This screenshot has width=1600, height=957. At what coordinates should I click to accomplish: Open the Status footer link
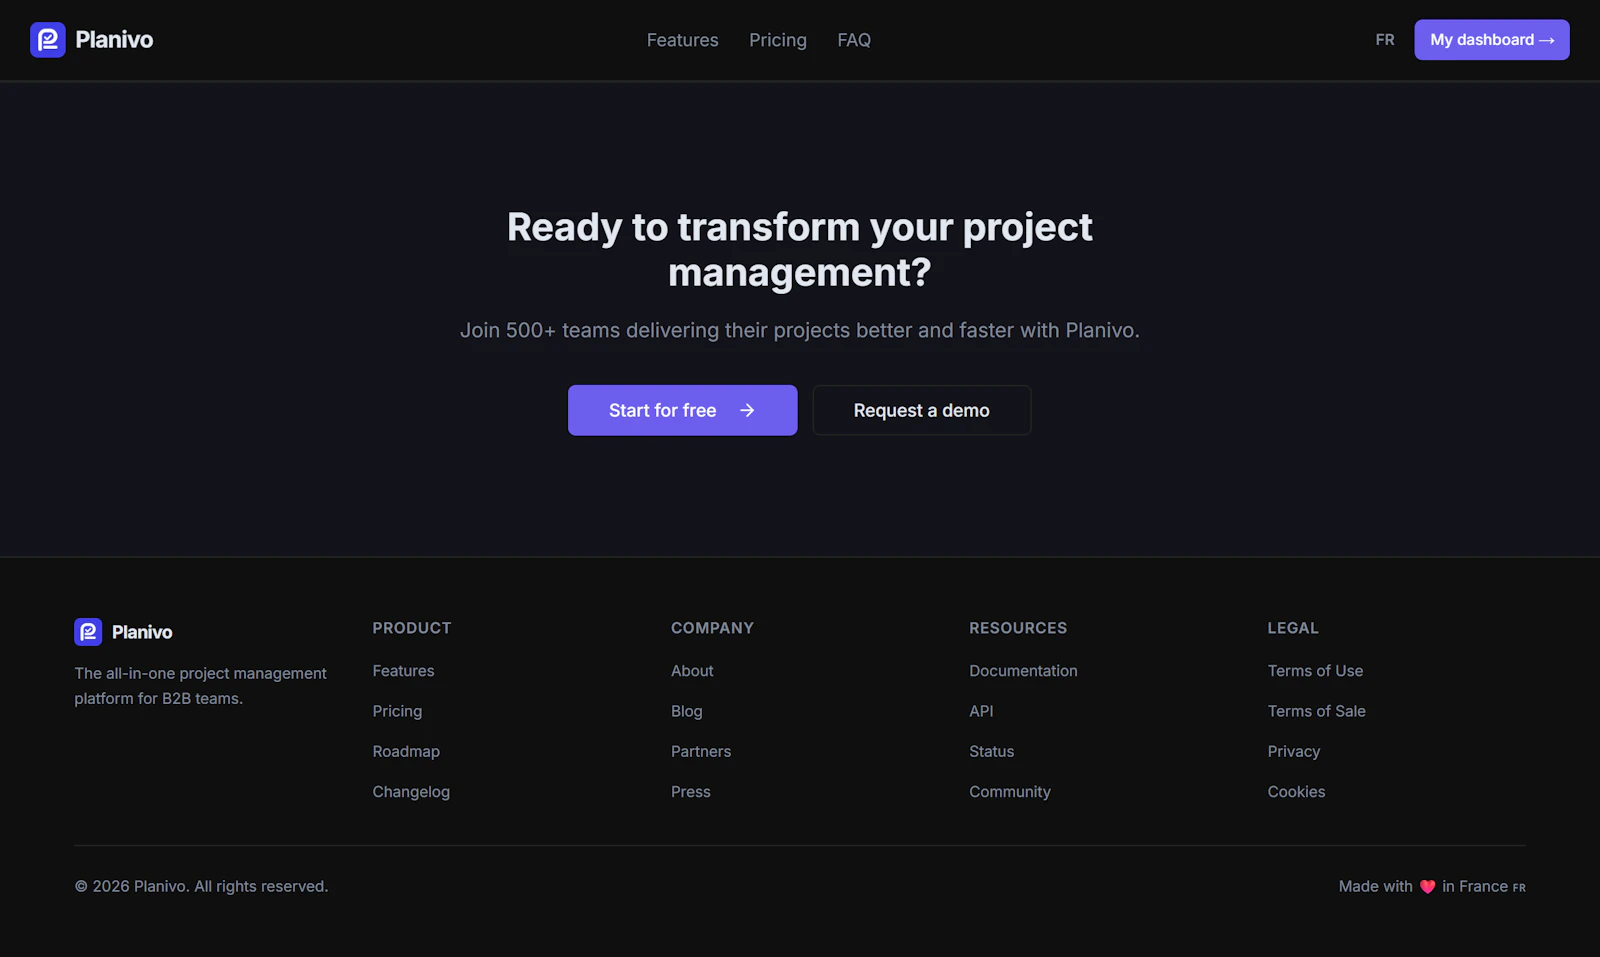tap(992, 751)
